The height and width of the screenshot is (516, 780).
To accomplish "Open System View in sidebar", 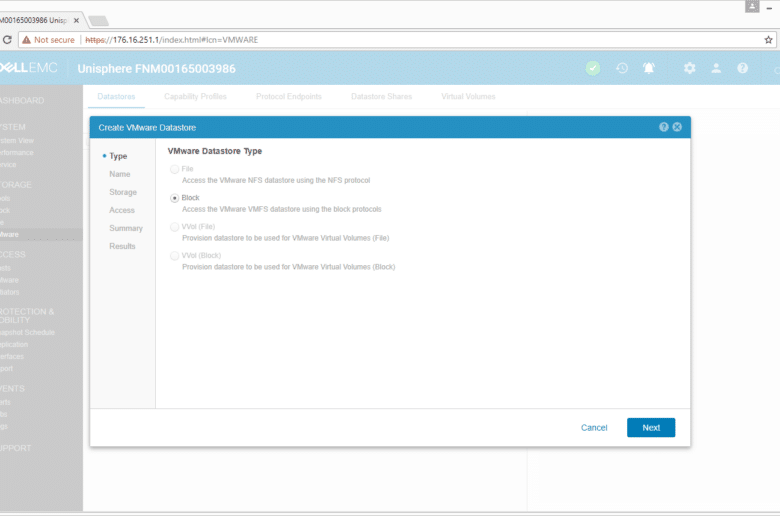I will pos(17,141).
